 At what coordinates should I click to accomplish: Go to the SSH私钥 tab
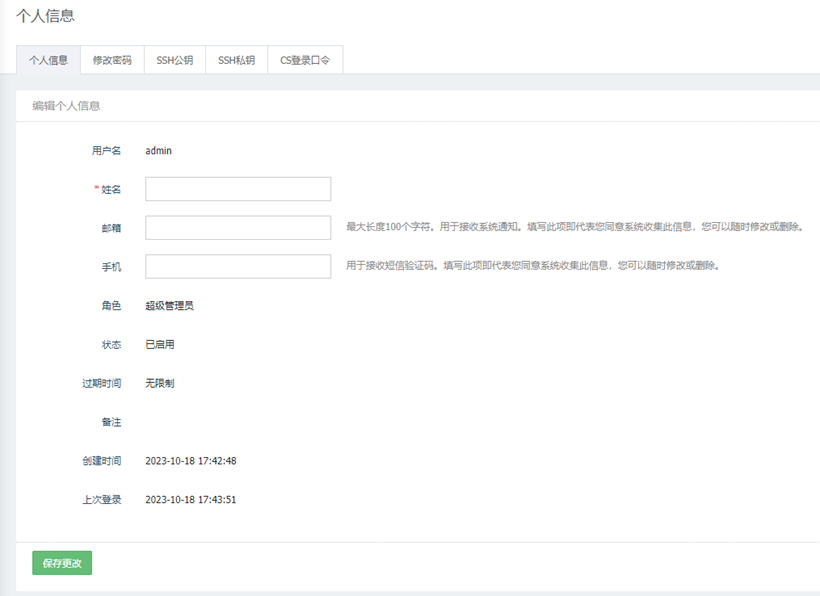tap(237, 60)
